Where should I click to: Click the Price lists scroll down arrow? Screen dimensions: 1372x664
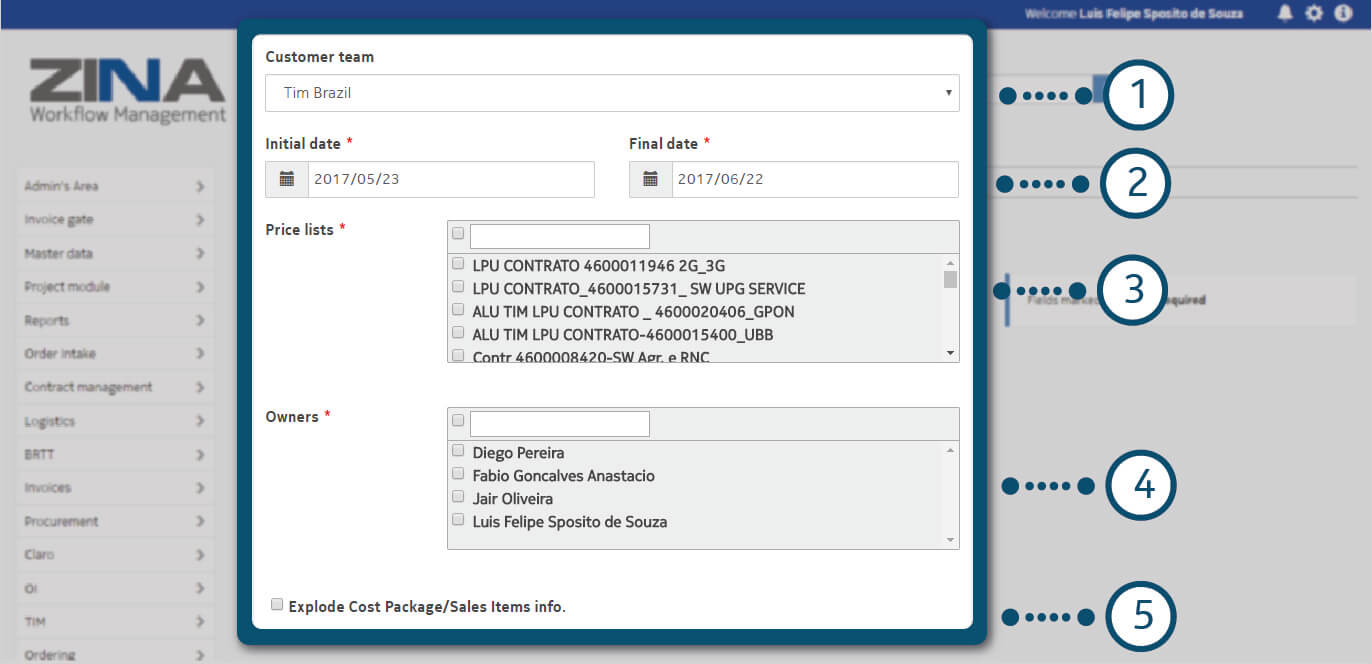pos(950,352)
